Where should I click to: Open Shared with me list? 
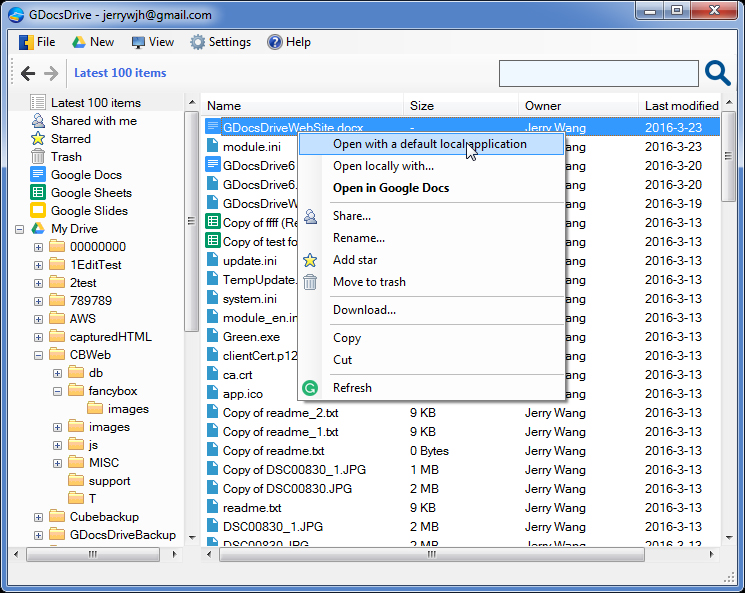93,121
